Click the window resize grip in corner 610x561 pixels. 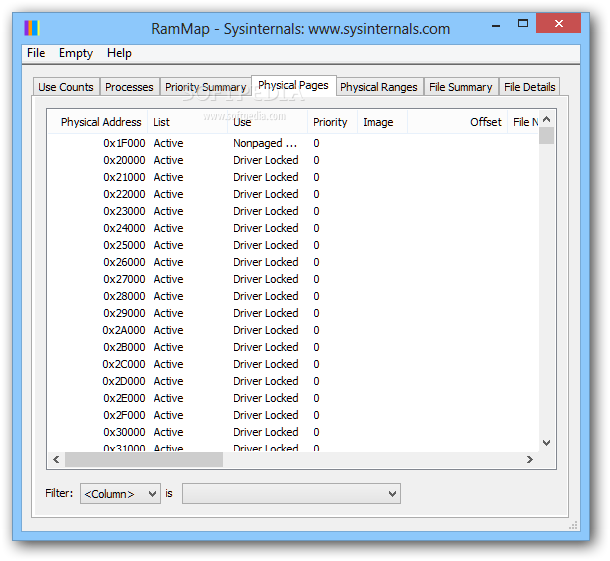click(573, 525)
